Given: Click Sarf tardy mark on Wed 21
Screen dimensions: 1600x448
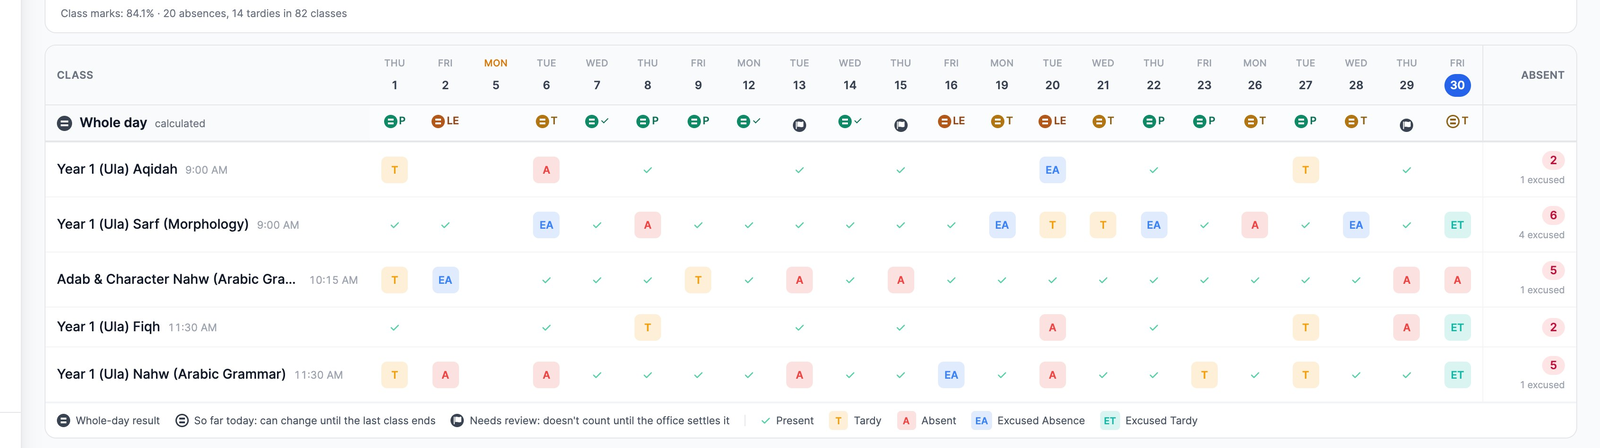Looking at the screenshot, I should click(1103, 225).
